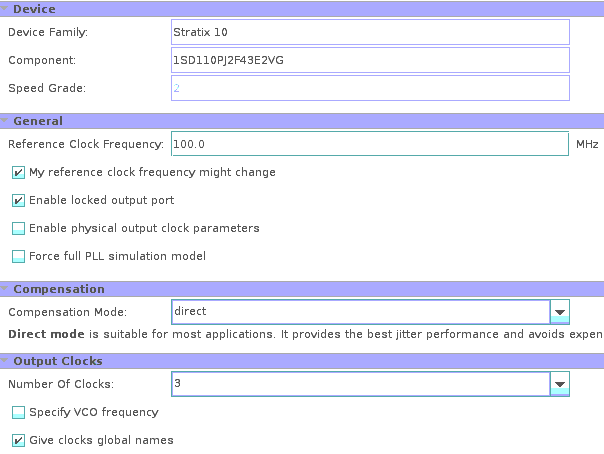Click the Reference Clock Frequency input
604x454 pixels.
click(370, 144)
